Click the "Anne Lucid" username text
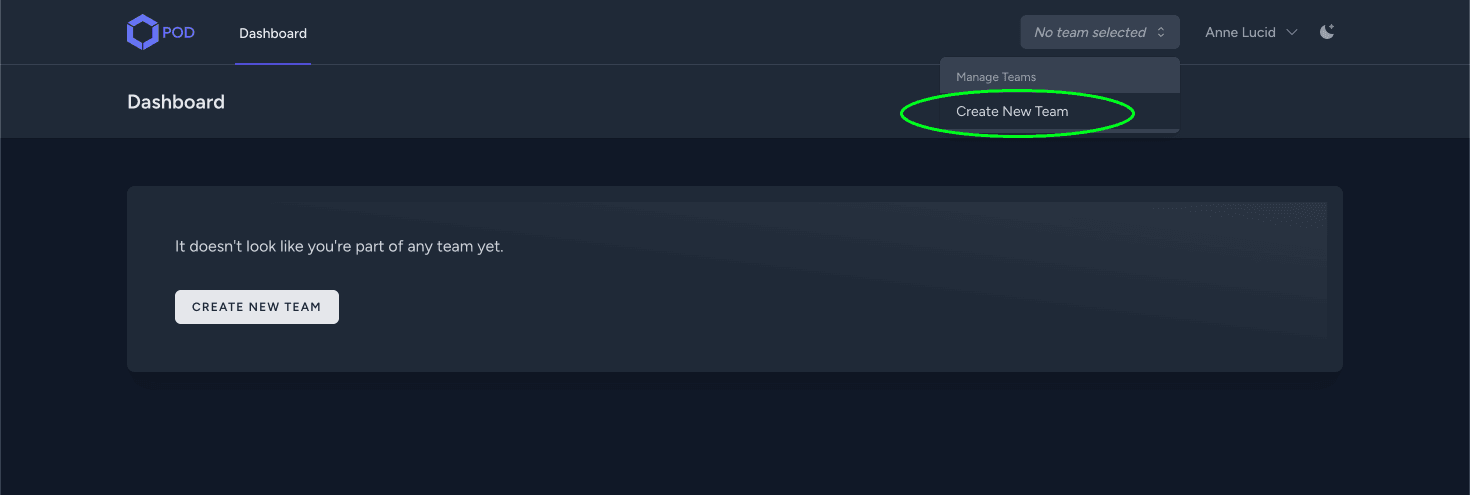The width and height of the screenshot is (1470, 495). click(x=1240, y=32)
